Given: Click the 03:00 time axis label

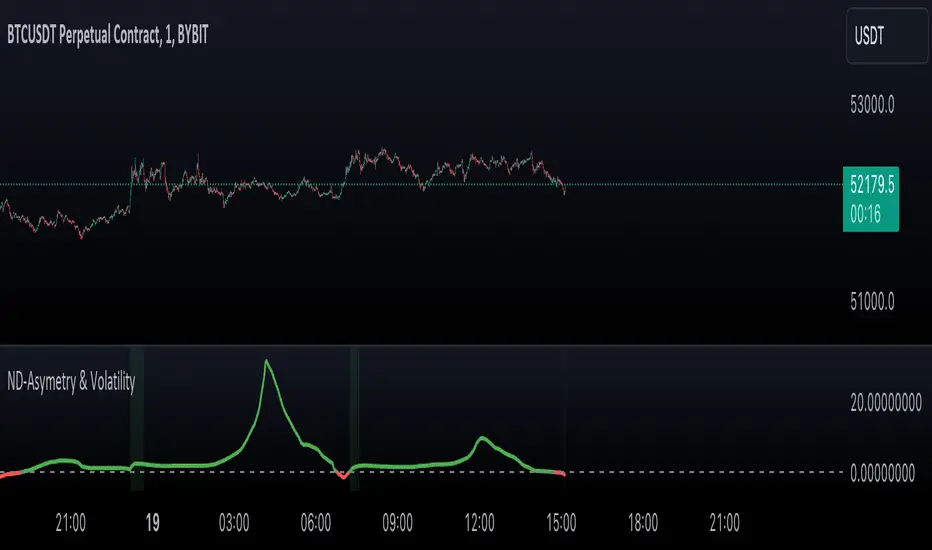Looking at the screenshot, I should [x=234, y=523].
